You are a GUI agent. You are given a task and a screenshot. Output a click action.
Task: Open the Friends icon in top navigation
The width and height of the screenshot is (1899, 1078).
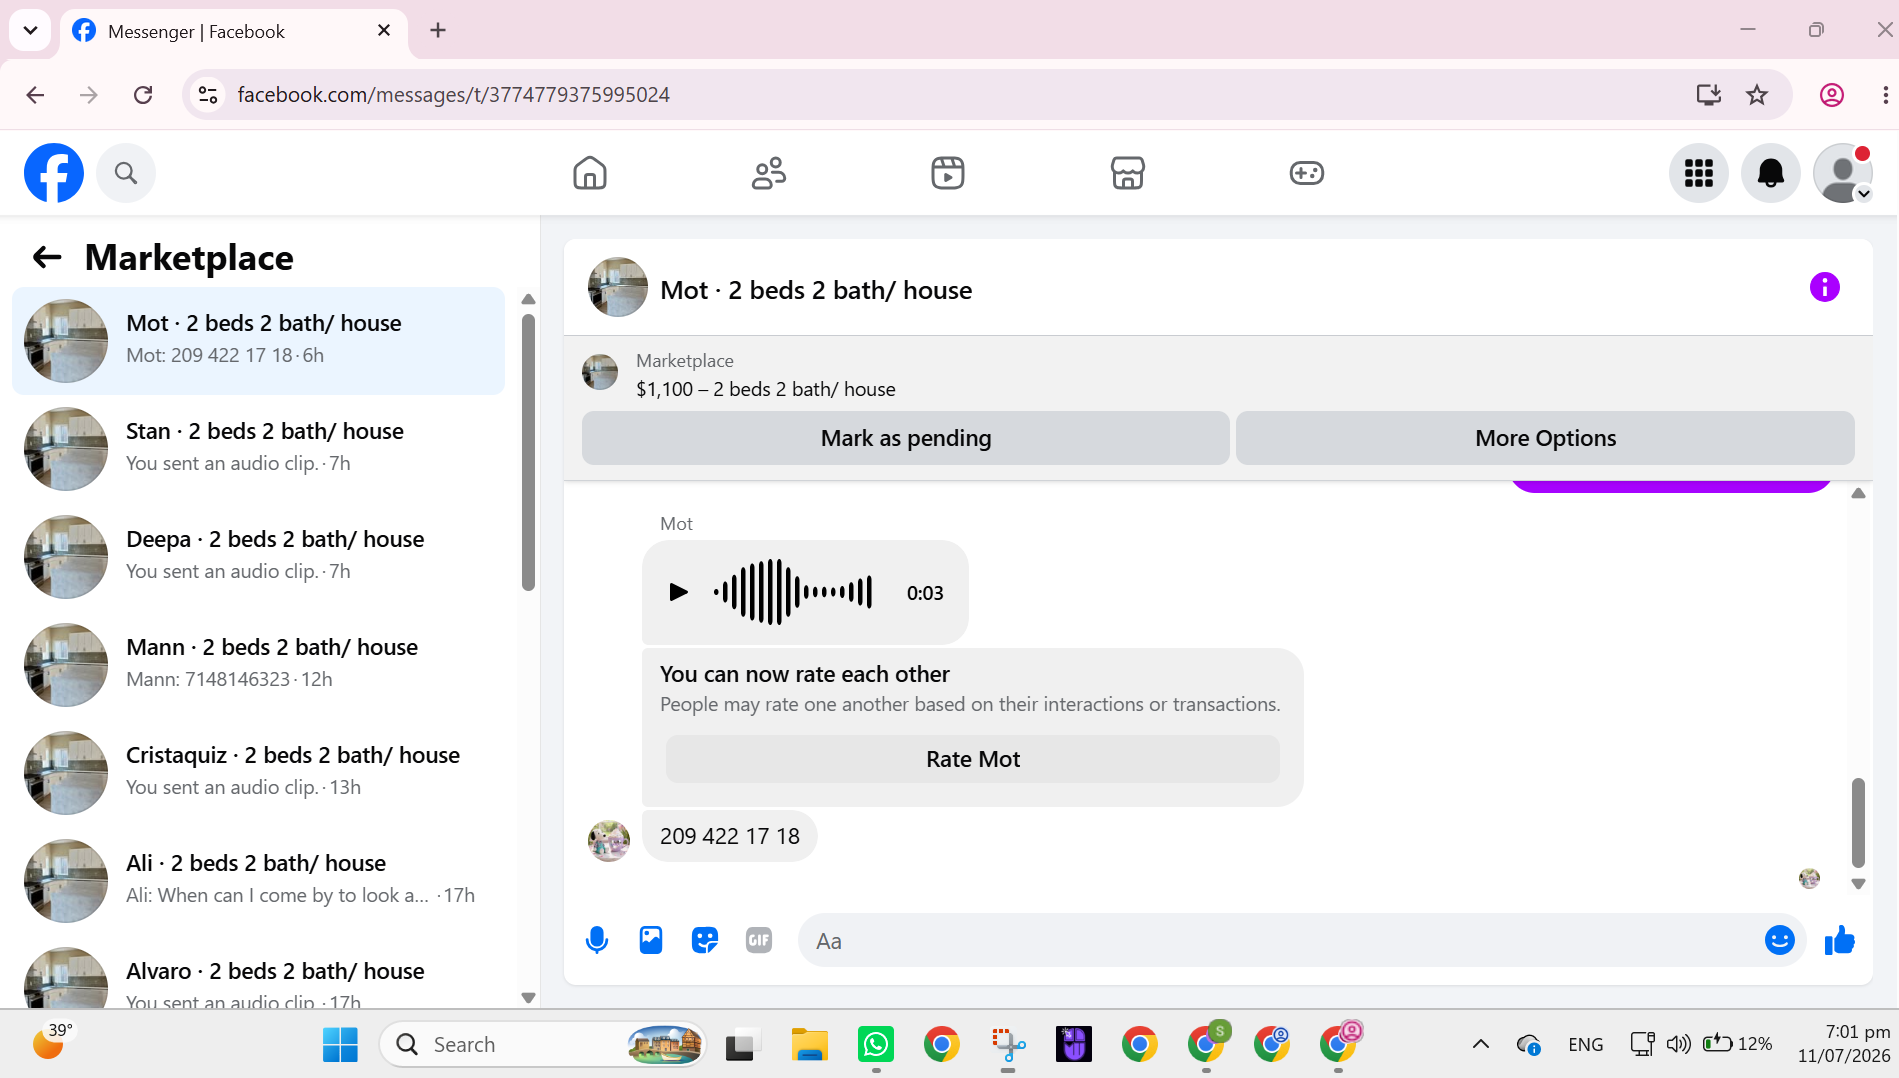769,173
